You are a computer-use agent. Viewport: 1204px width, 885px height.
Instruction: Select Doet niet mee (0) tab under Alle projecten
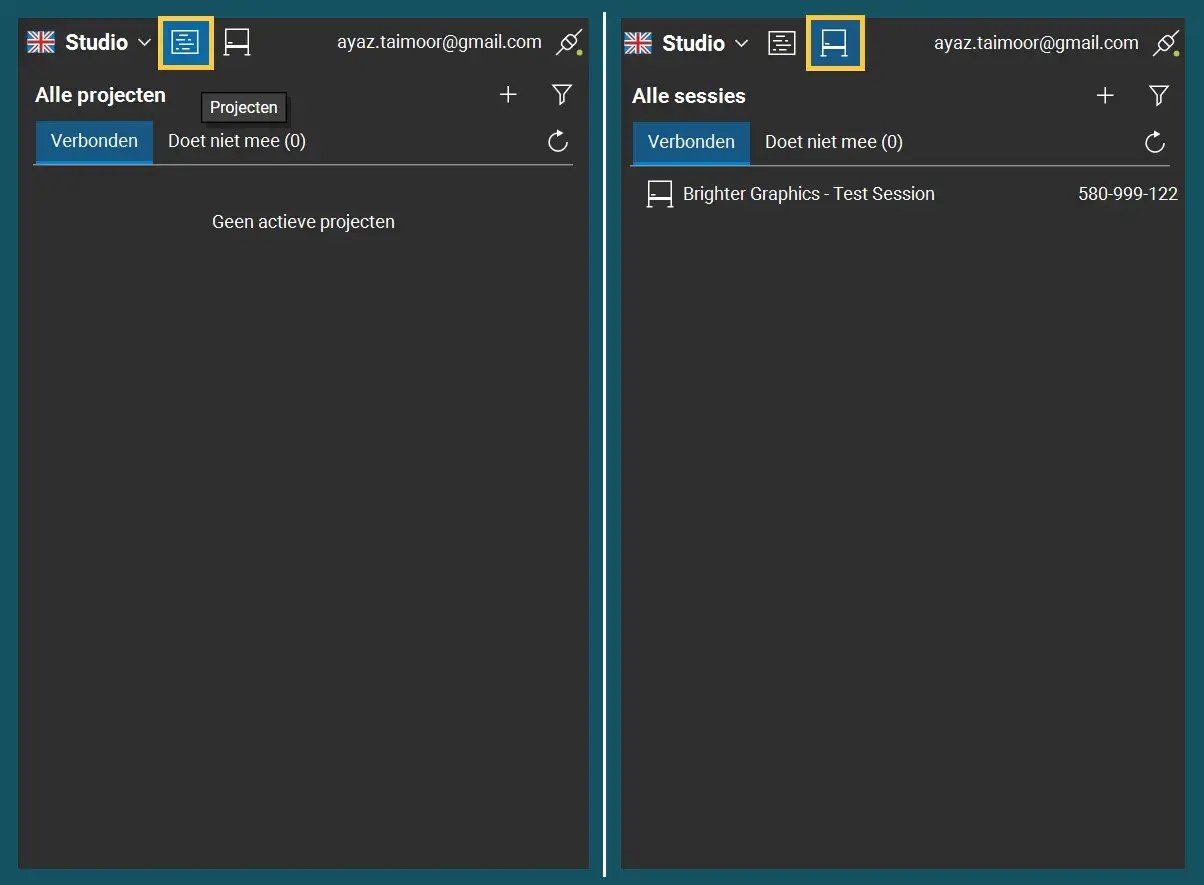pyautogui.click(x=237, y=141)
